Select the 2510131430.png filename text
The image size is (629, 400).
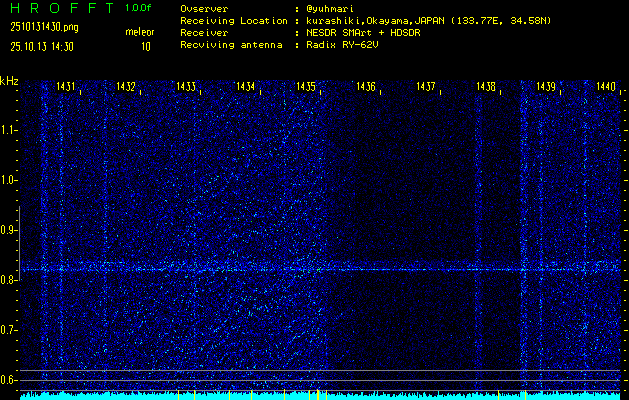pos(38,28)
